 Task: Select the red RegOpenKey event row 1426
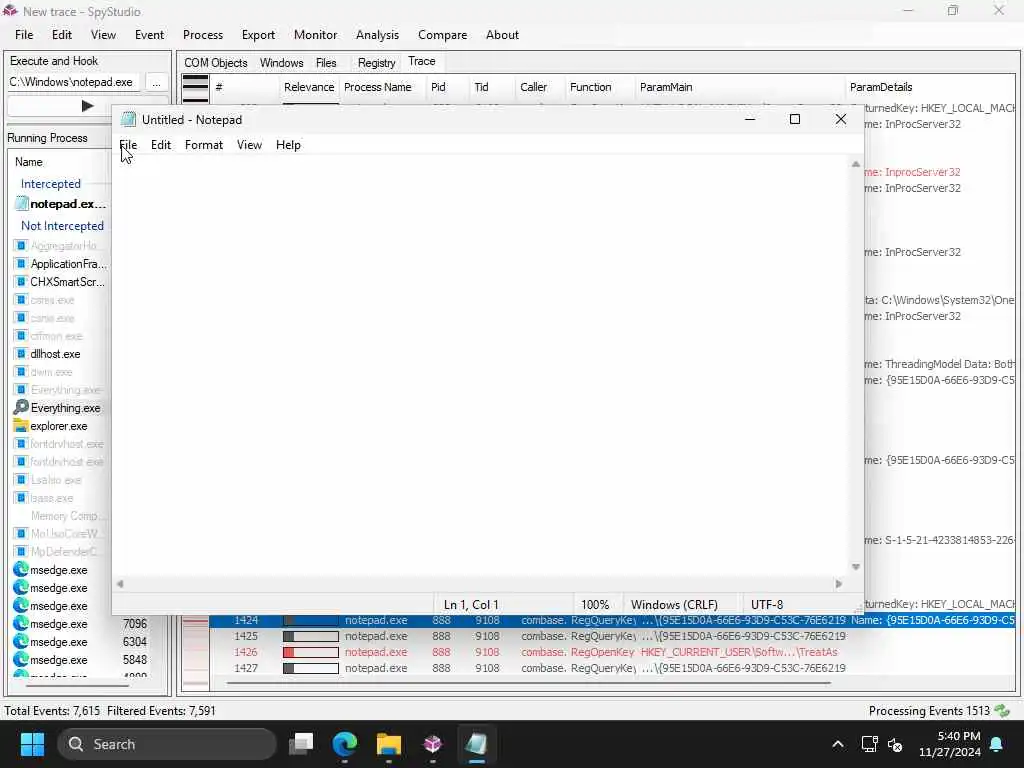click(612, 652)
